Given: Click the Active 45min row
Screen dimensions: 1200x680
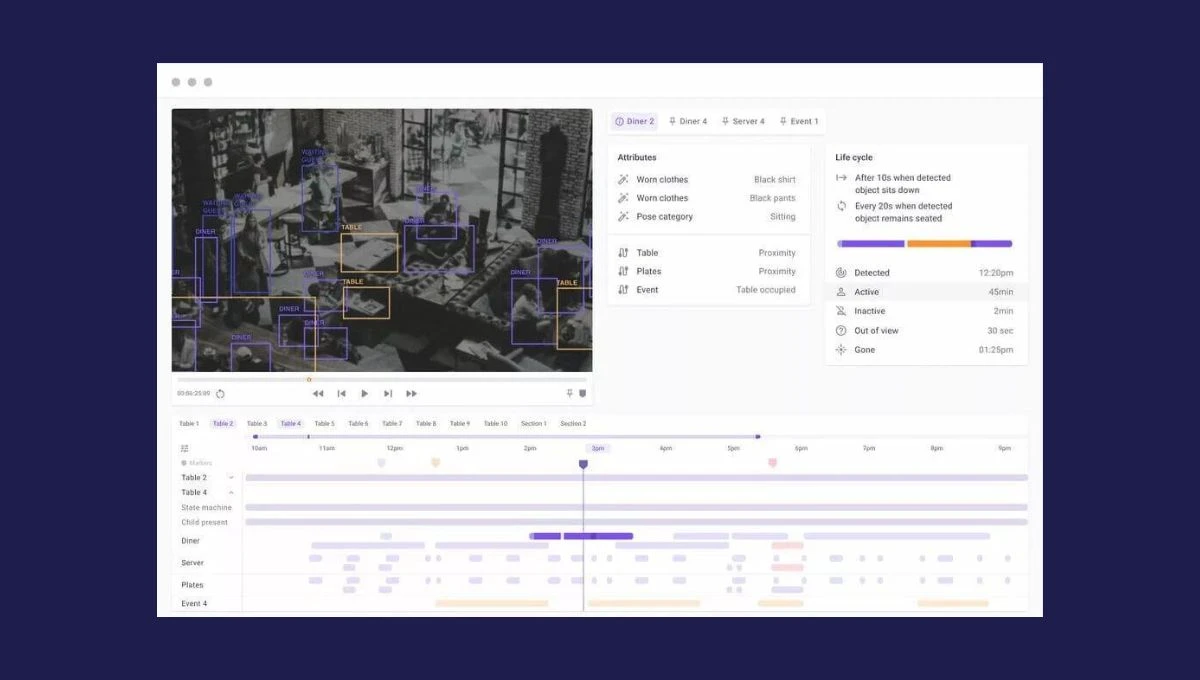Looking at the screenshot, I should tap(926, 292).
